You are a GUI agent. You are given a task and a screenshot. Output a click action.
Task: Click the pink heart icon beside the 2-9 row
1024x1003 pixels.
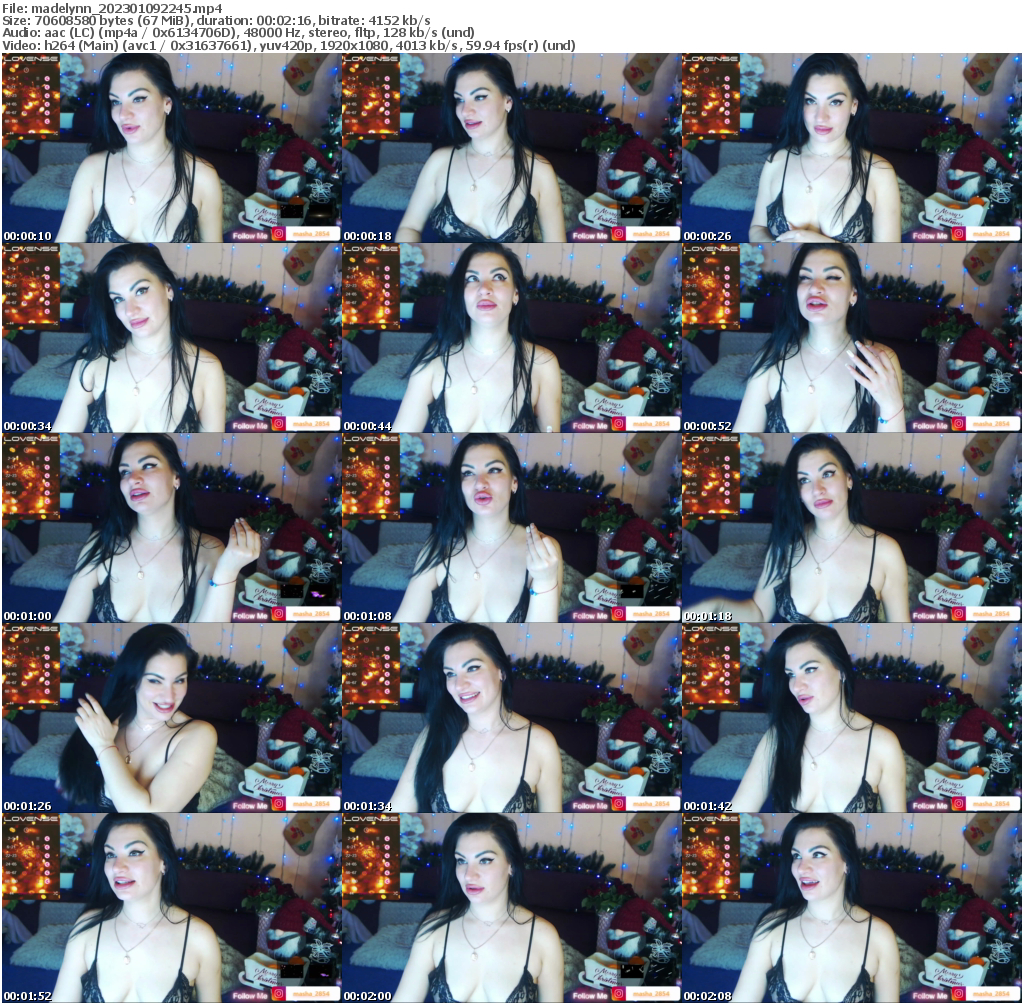click(47, 78)
